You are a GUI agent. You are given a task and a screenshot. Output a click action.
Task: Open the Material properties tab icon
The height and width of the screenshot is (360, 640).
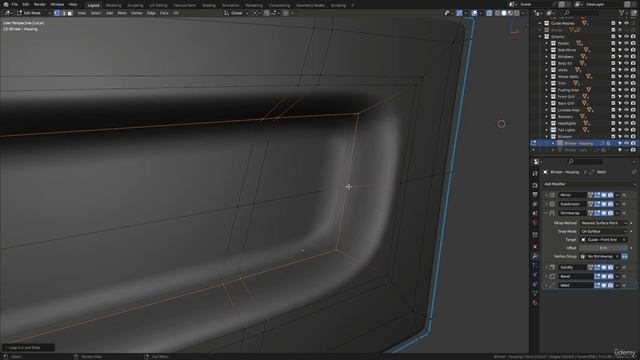(x=535, y=303)
